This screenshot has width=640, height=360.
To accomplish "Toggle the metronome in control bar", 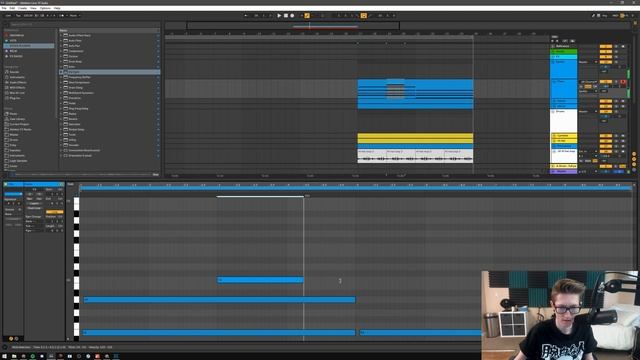I will [62, 16].
